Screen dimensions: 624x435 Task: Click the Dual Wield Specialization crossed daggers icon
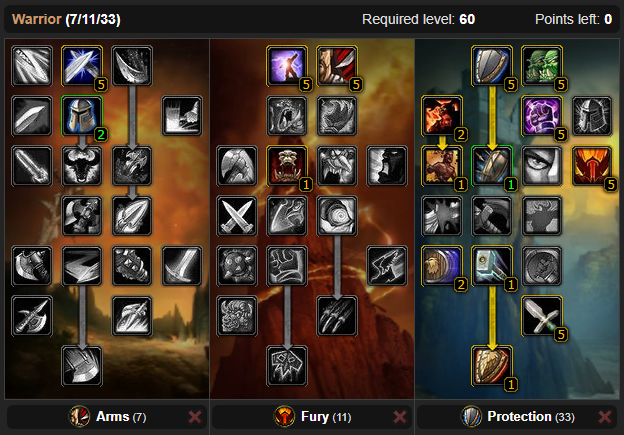click(237, 216)
